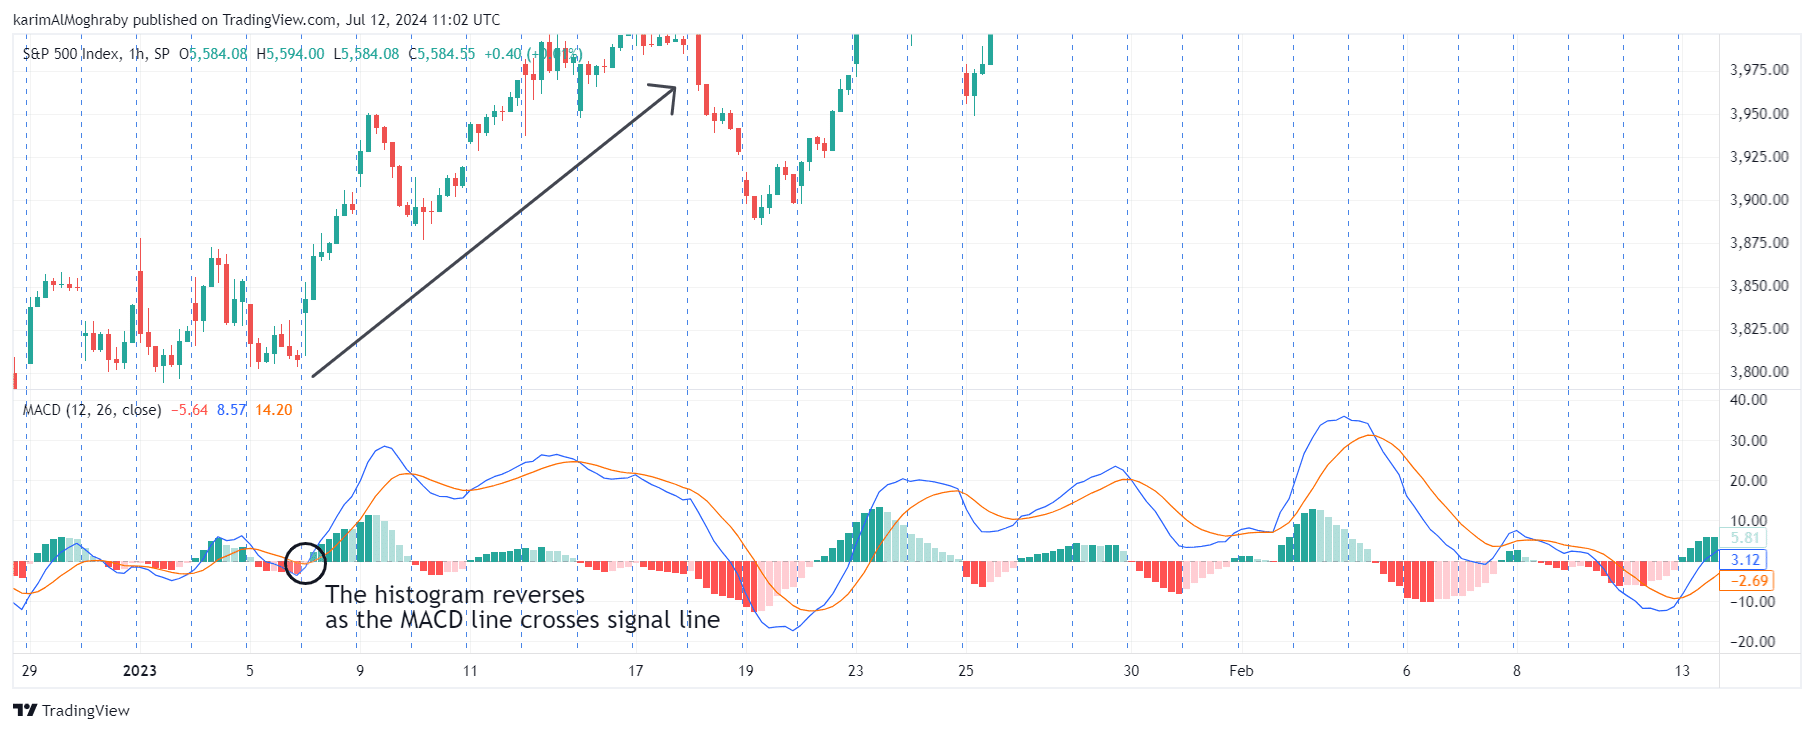The width and height of the screenshot is (1814, 732).
Task: Click the 29 date label on time axis
Action: 30,671
